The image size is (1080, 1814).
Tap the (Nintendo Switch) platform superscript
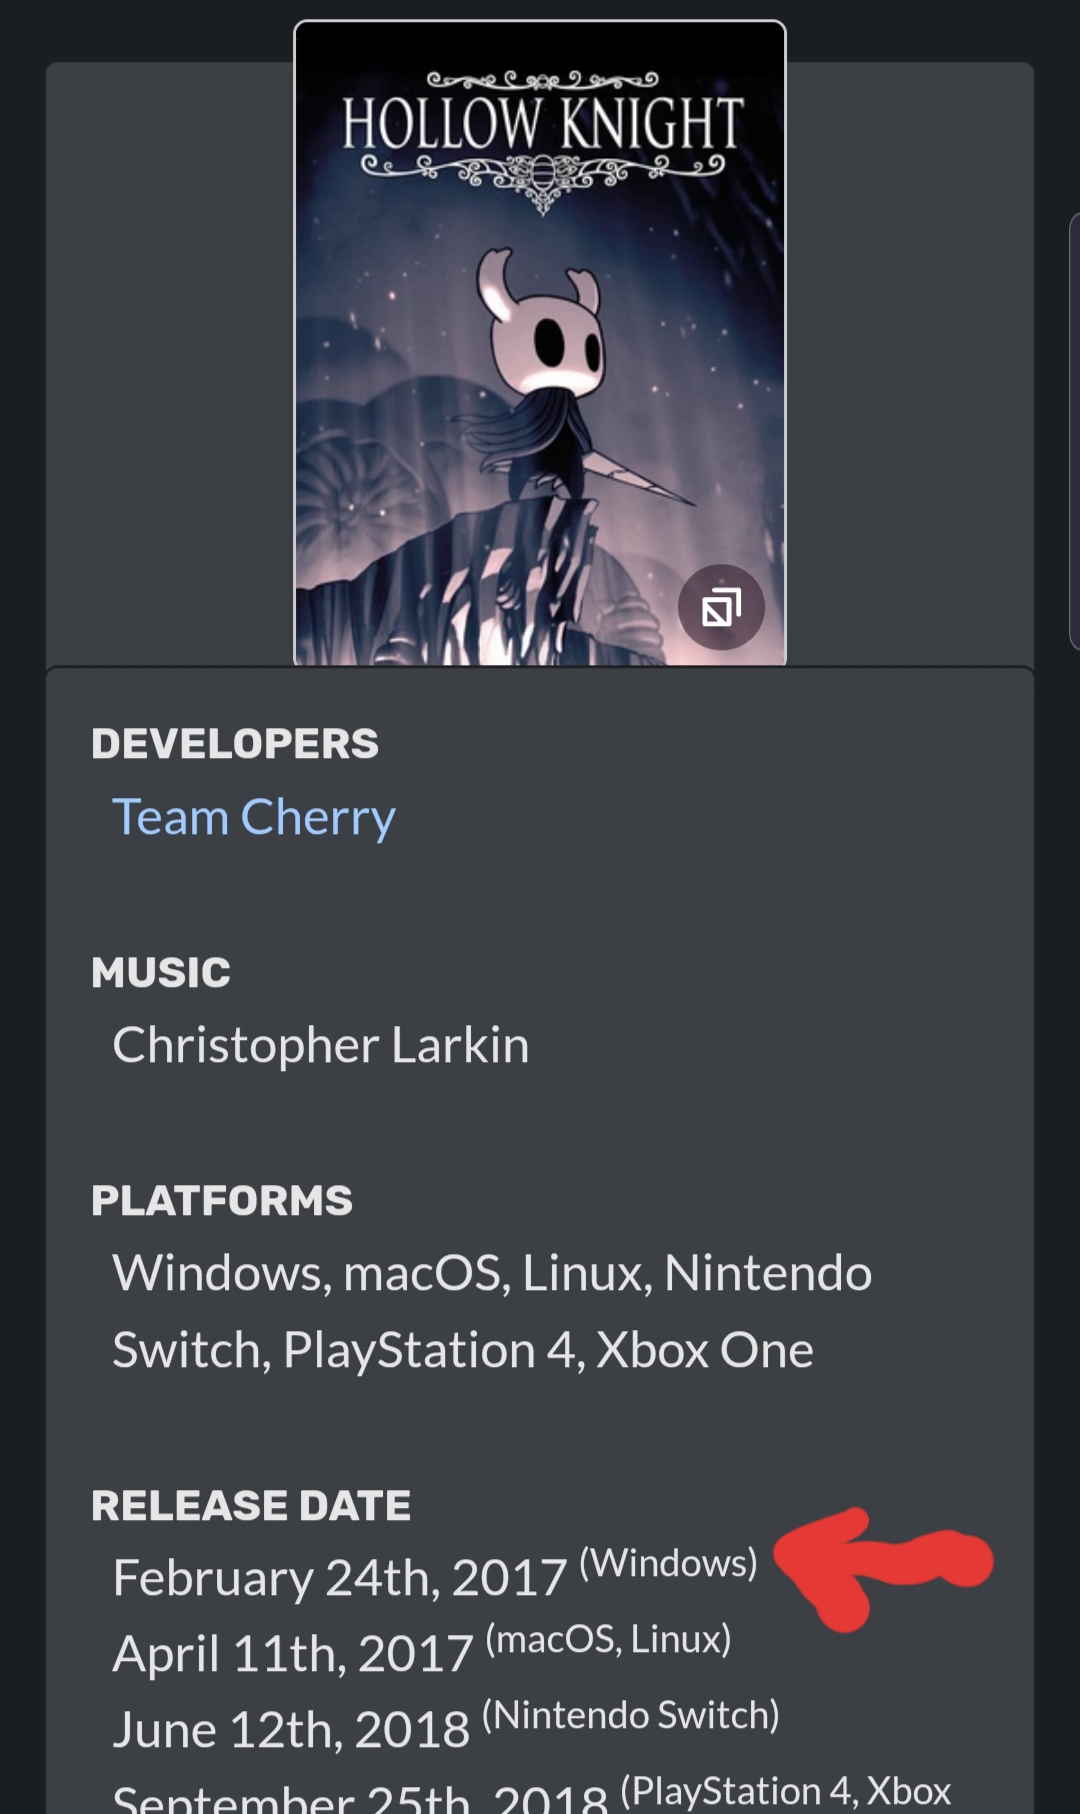pyautogui.click(x=630, y=1715)
